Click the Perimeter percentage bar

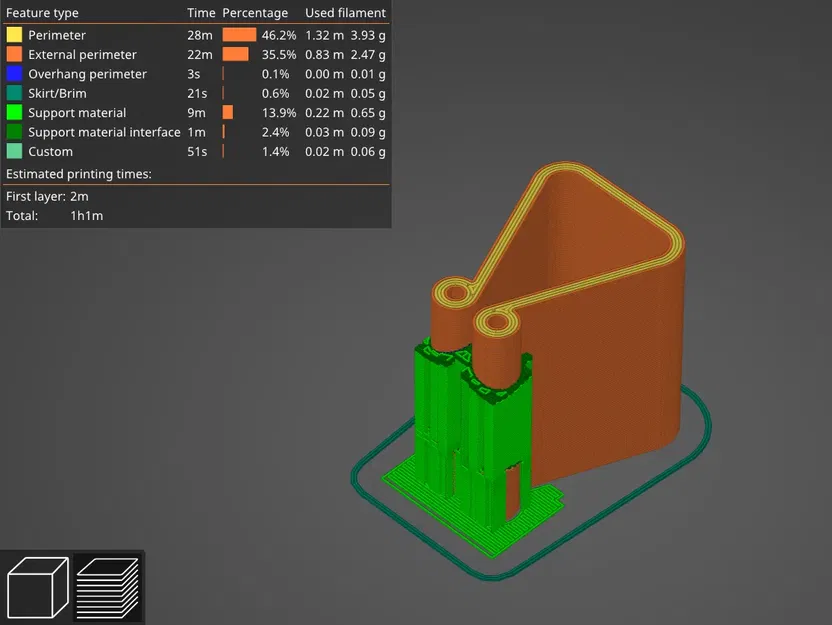[x=239, y=34]
